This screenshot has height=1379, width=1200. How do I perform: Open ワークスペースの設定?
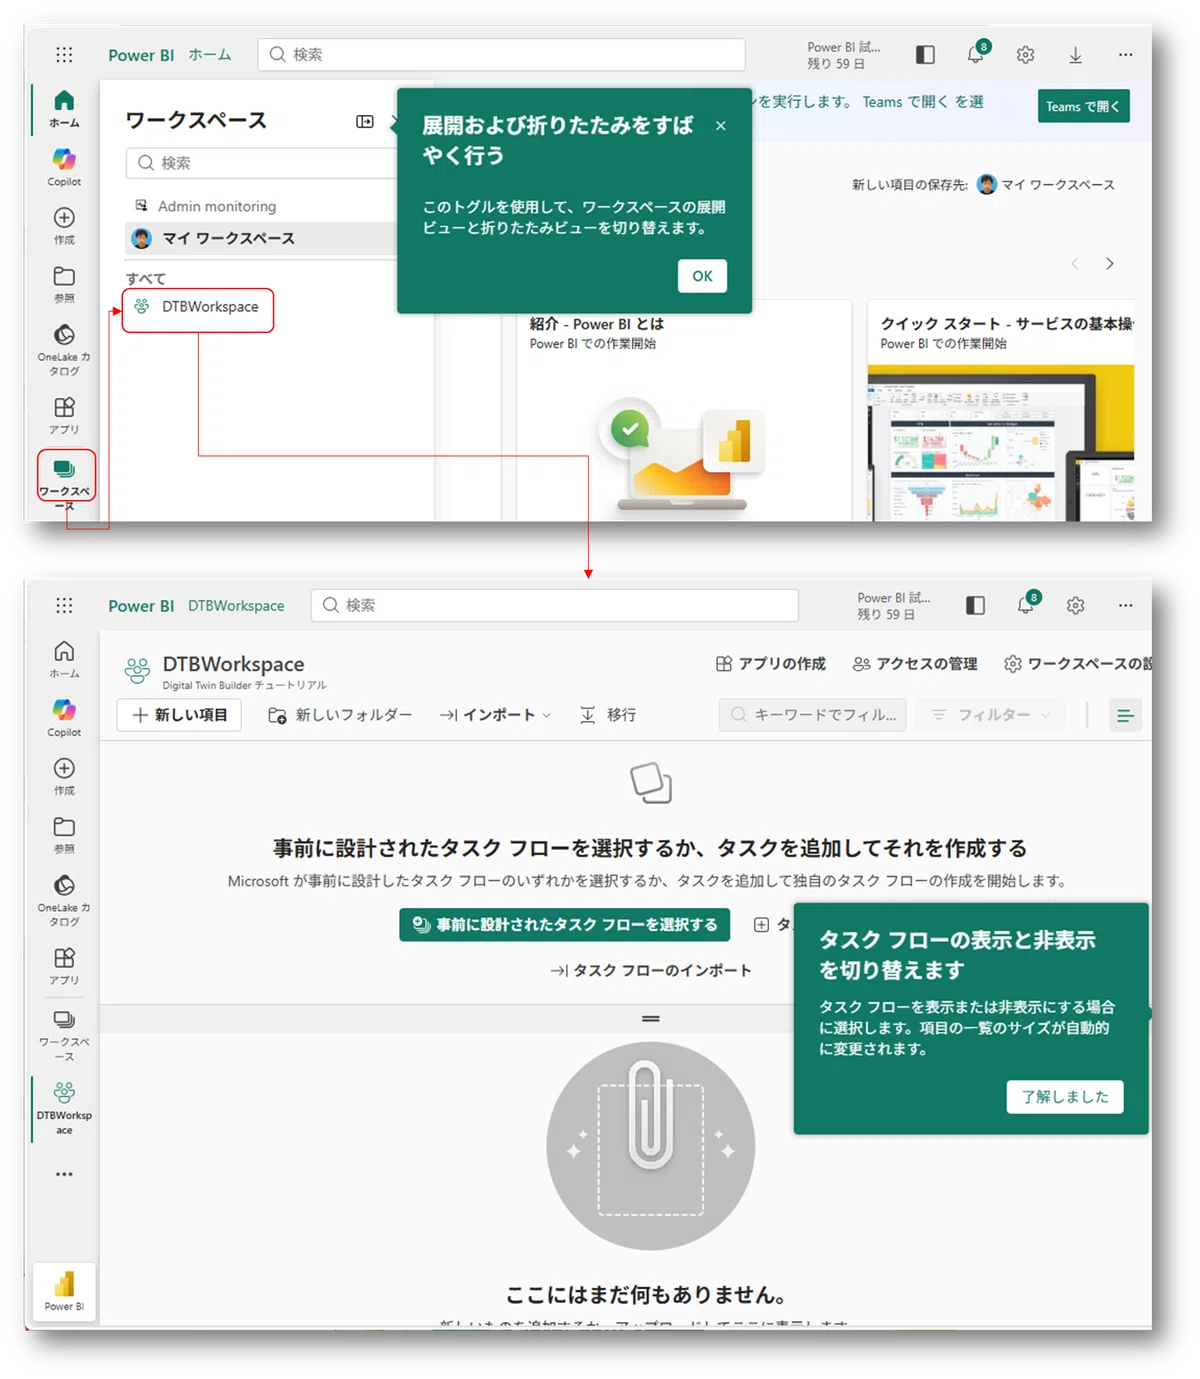pos(1077,664)
